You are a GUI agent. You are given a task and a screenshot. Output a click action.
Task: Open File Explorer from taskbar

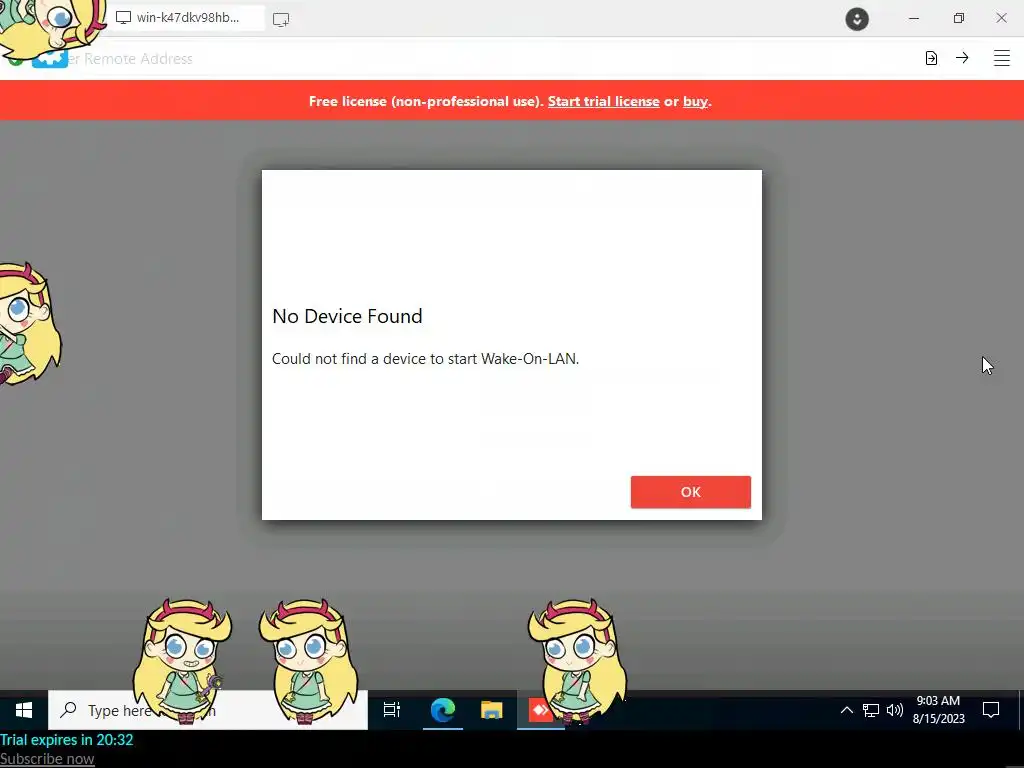492,710
